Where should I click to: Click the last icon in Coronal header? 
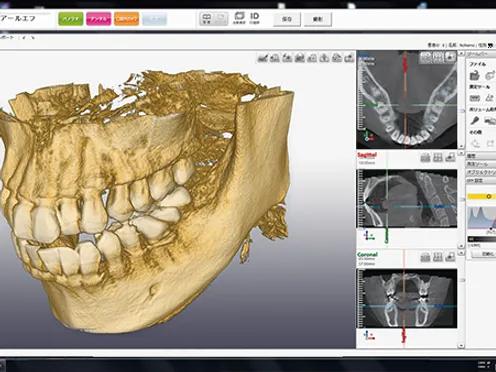450,257
